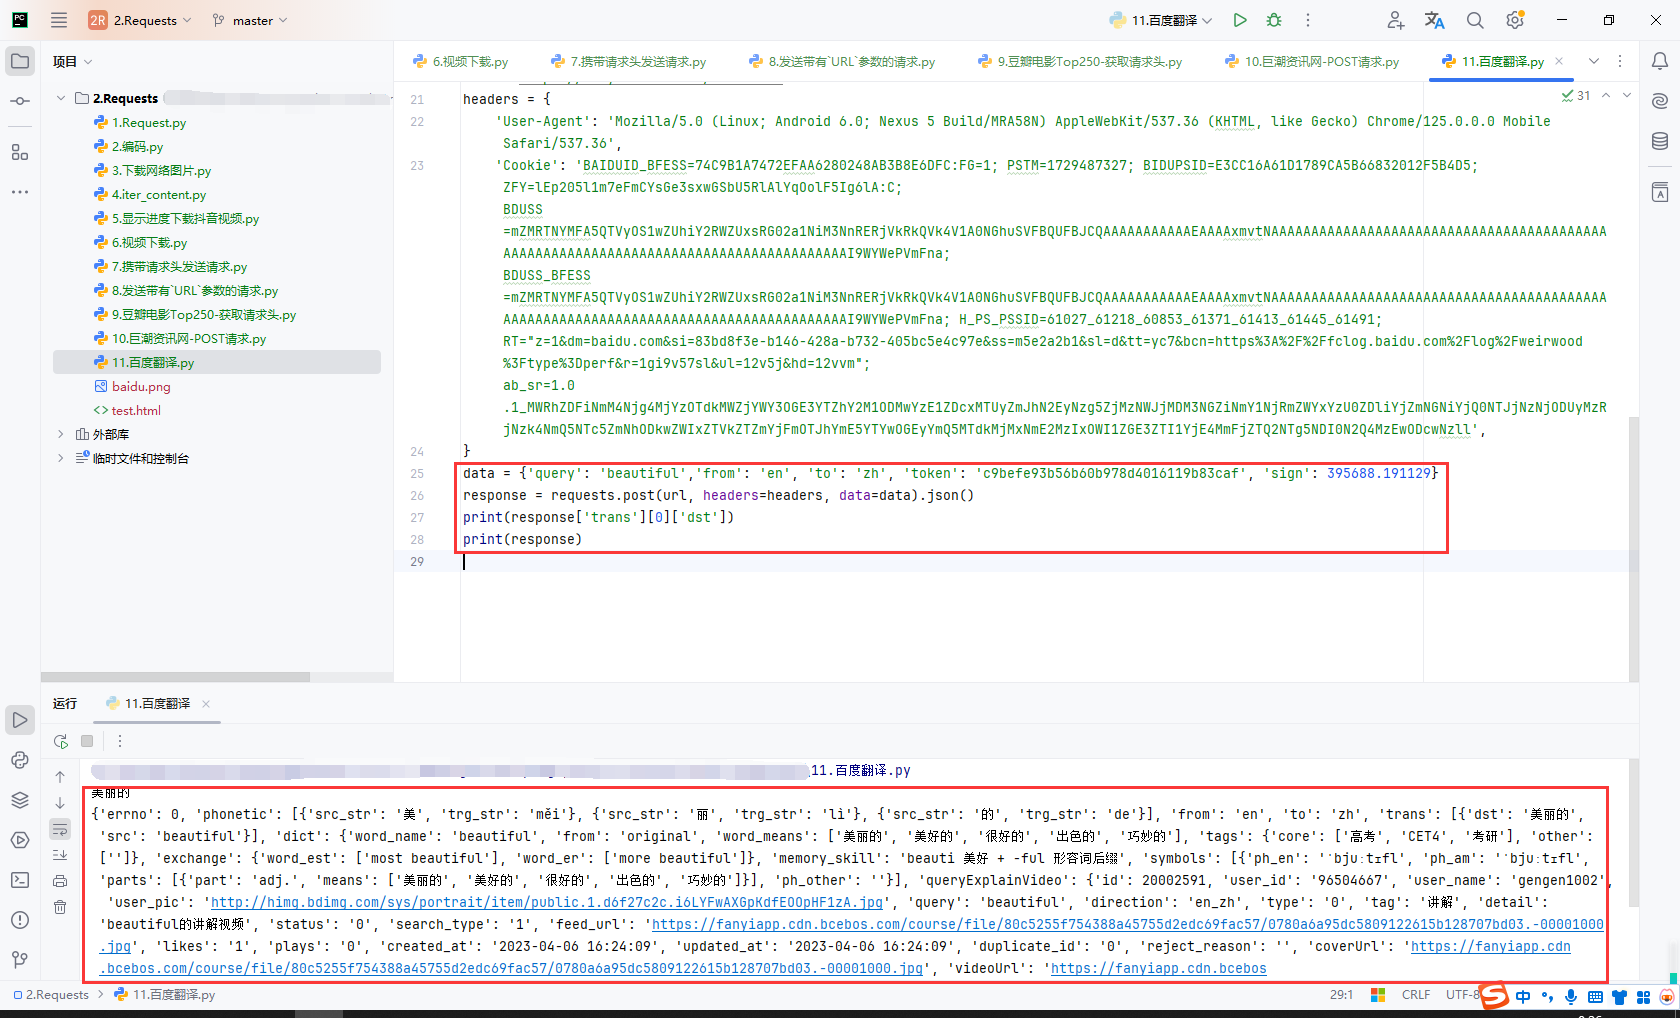Open the Terminal tool window

point(20,880)
